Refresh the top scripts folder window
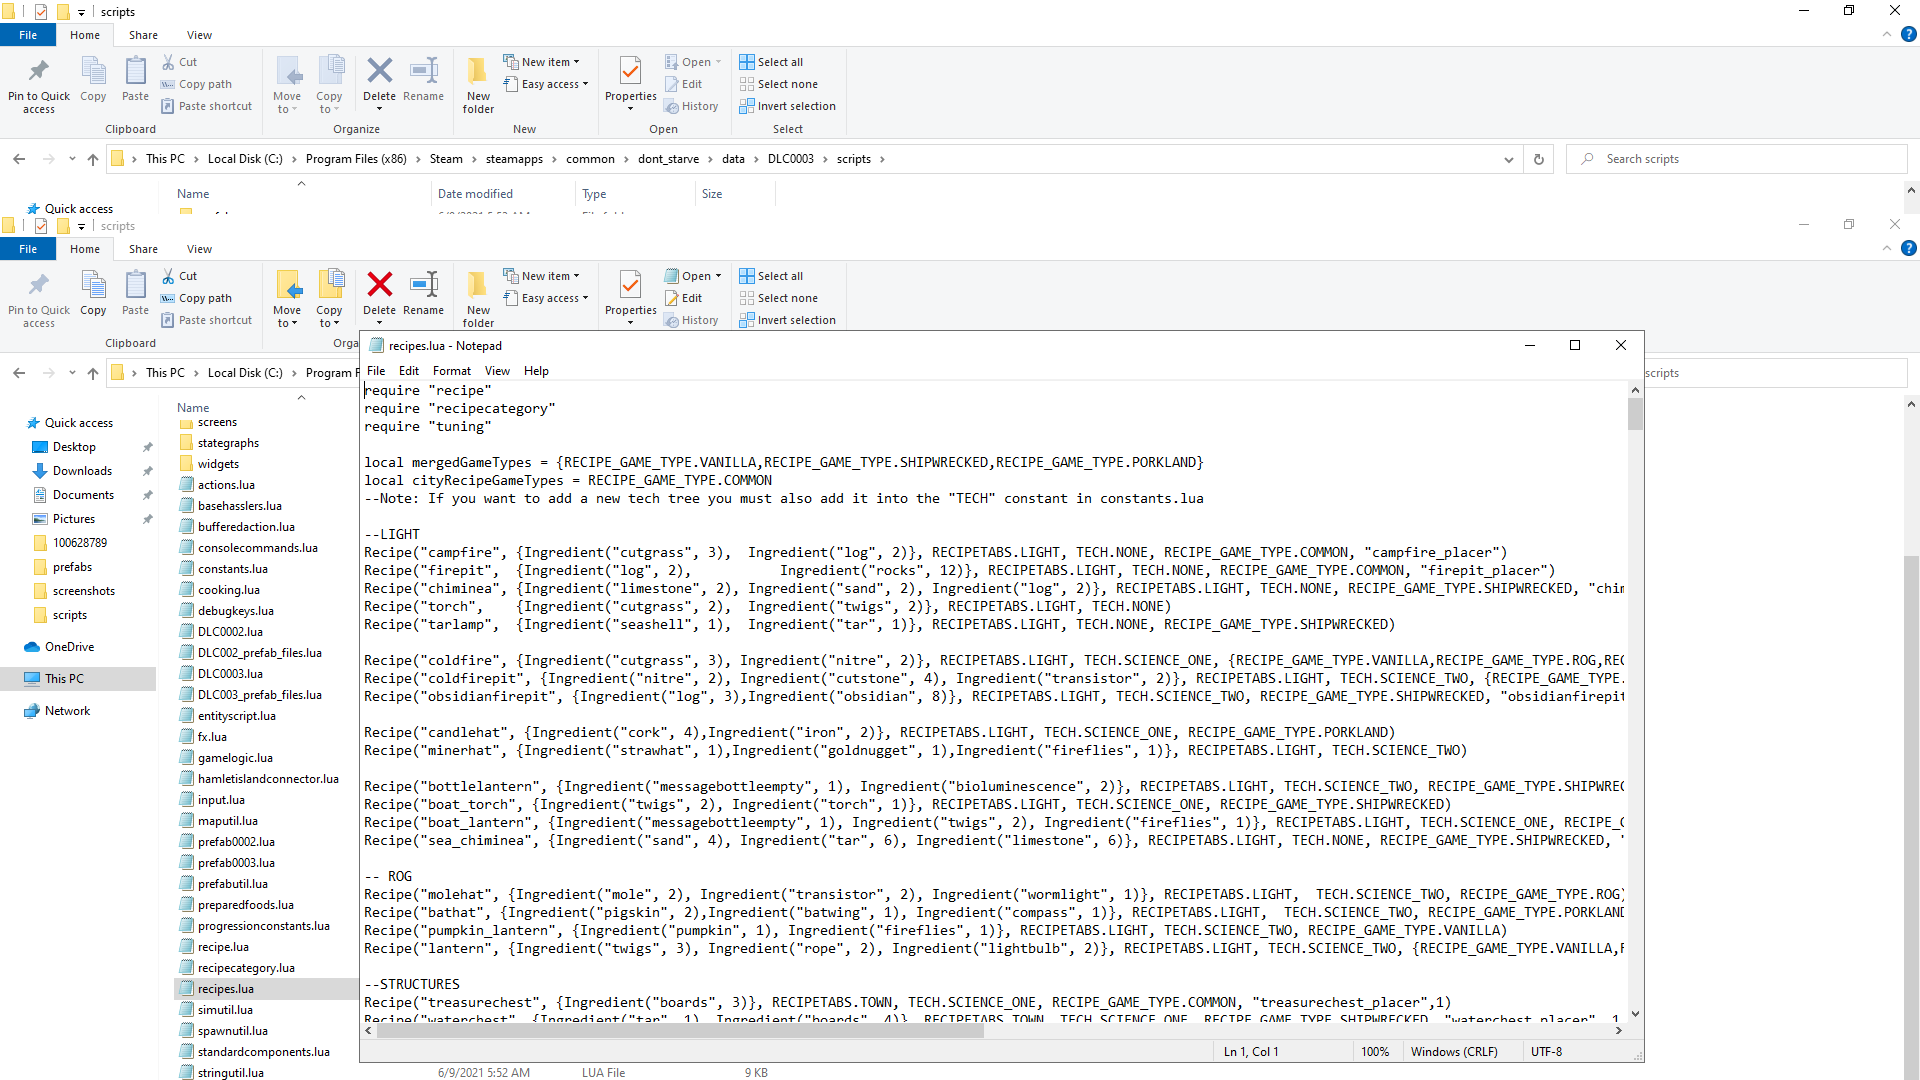Viewport: 1920px width, 1080px height. (1539, 159)
